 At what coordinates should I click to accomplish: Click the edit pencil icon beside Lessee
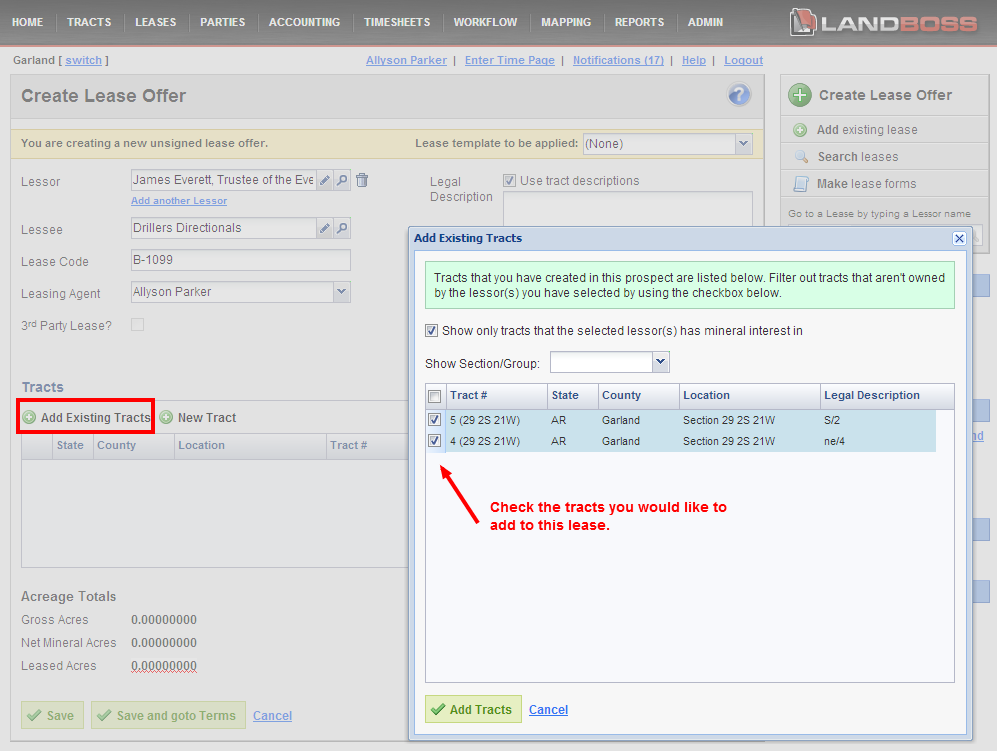coord(325,229)
